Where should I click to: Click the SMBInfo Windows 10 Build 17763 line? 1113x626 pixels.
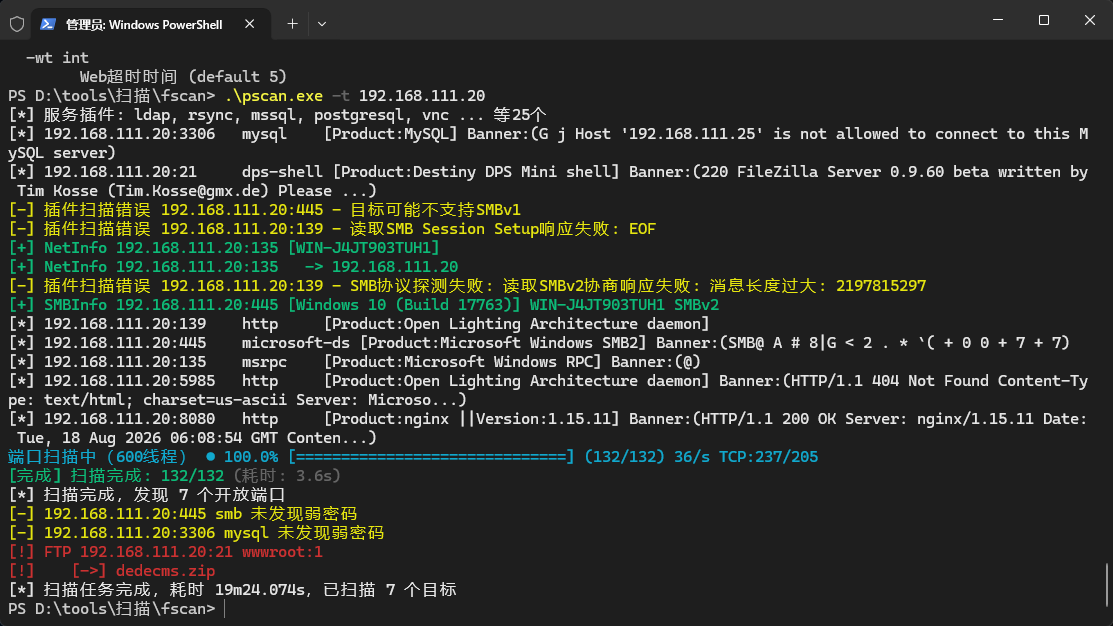(x=363, y=305)
